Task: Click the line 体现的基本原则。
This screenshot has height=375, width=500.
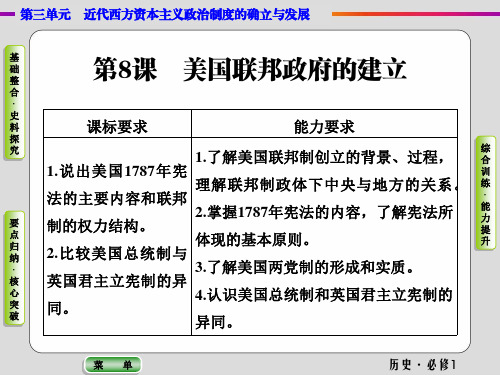Action: tap(253, 240)
